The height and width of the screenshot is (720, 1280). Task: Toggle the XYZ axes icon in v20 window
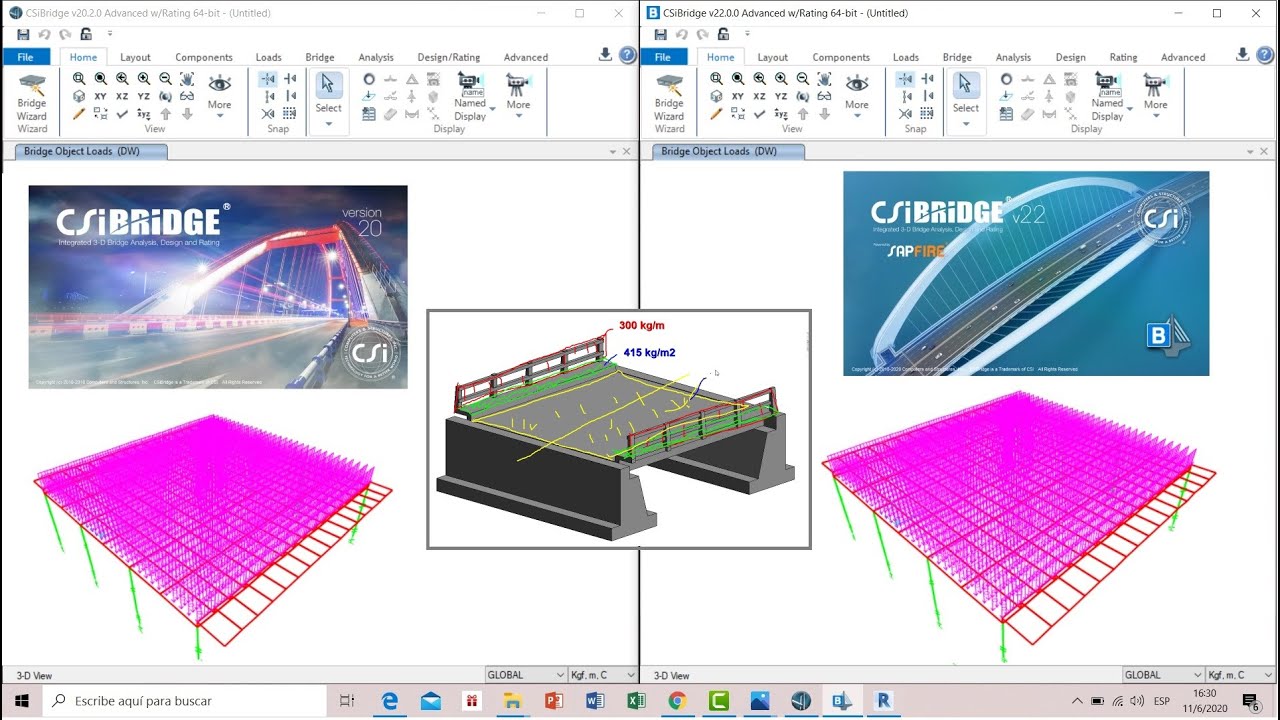[x=143, y=114]
